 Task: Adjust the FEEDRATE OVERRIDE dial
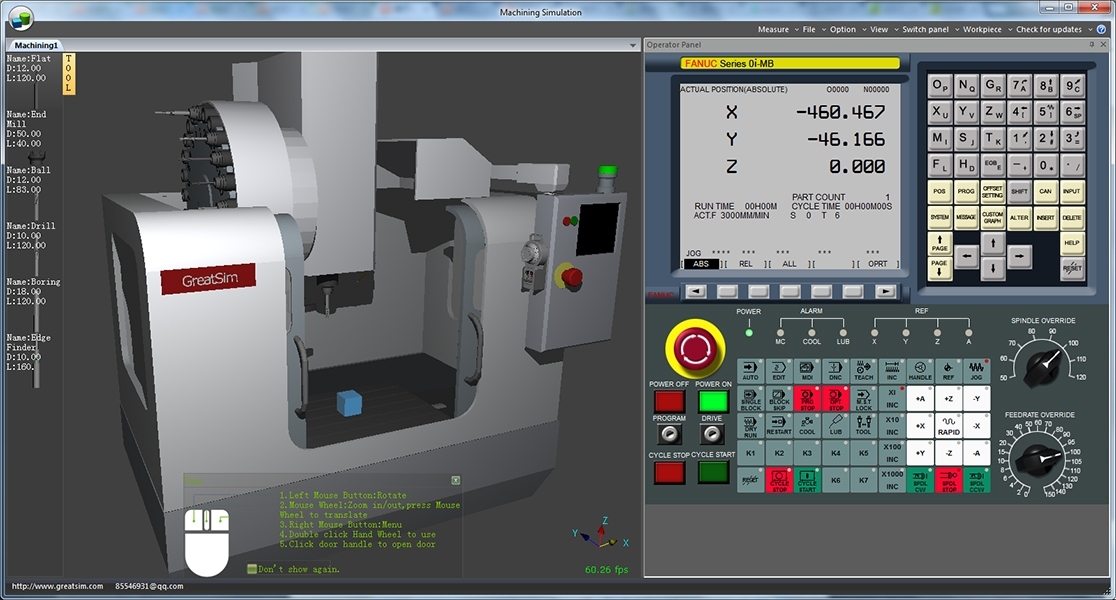1040,459
